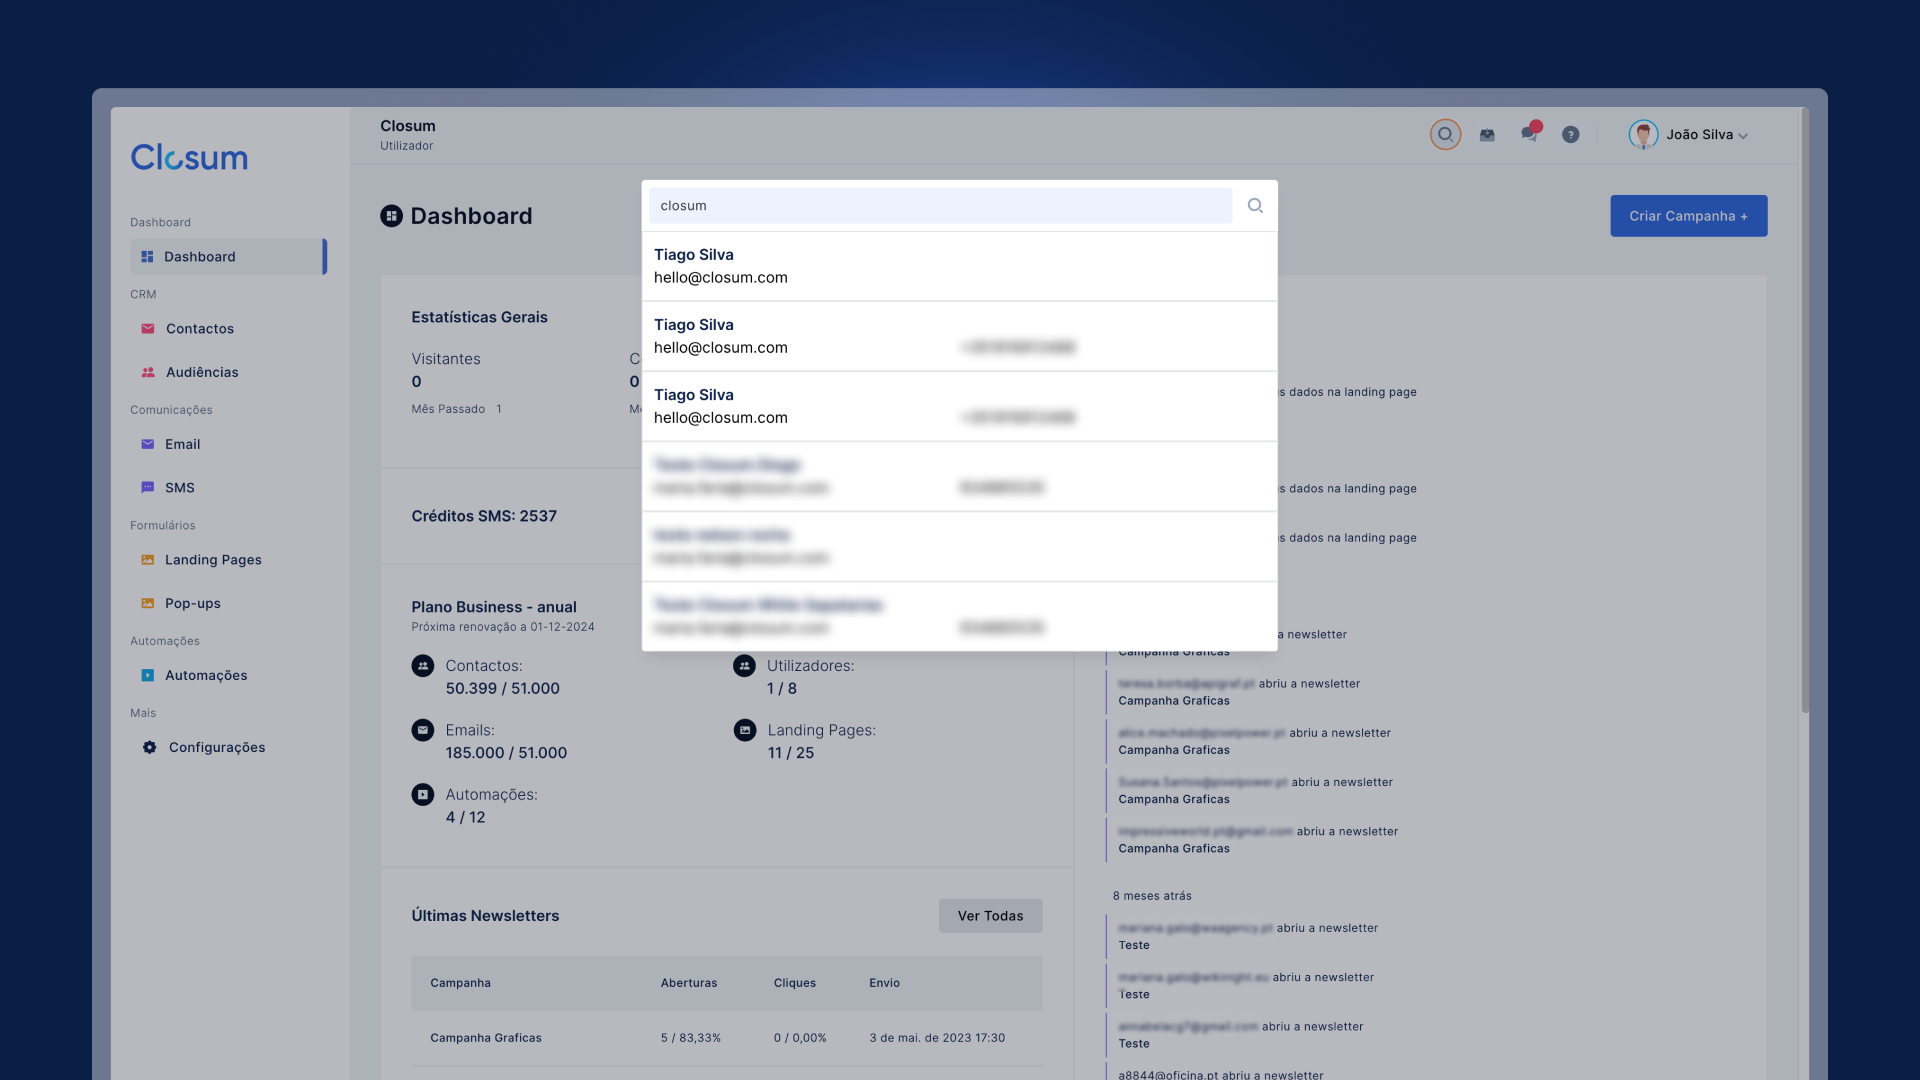Image resolution: width=1920 pixels, height=1080 pixels.
Task: Focus the search field containing 'closum'
Action: [940, 206]
